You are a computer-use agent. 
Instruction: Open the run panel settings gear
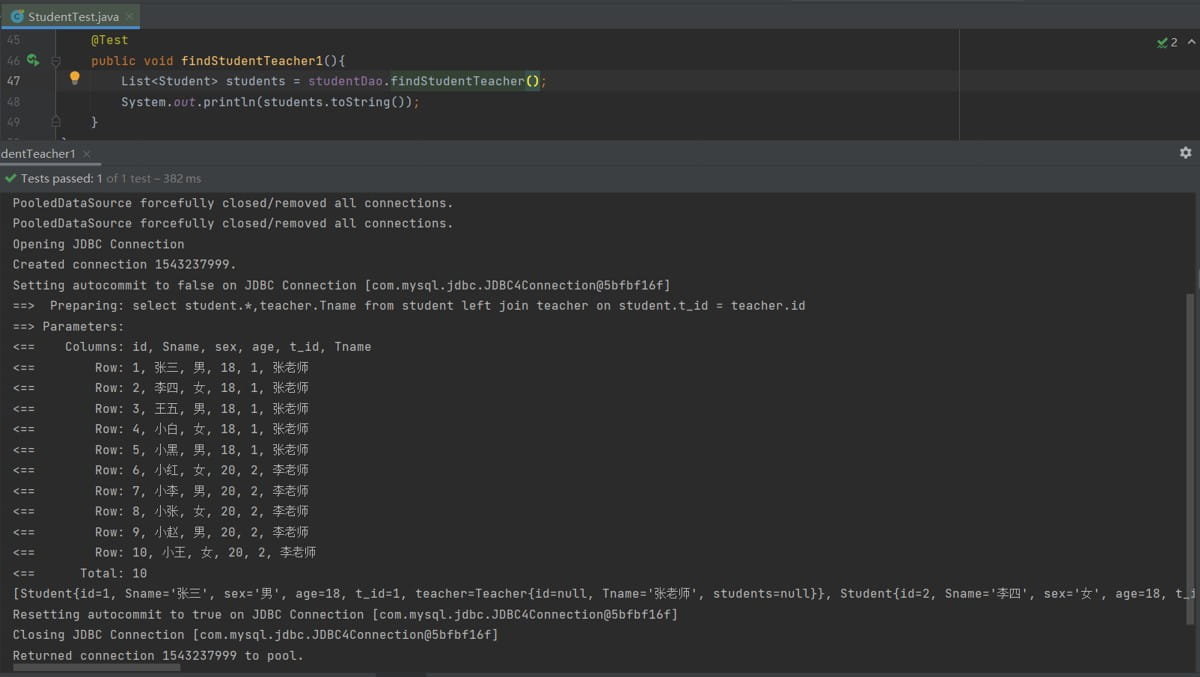click(x=1185, y=153)
